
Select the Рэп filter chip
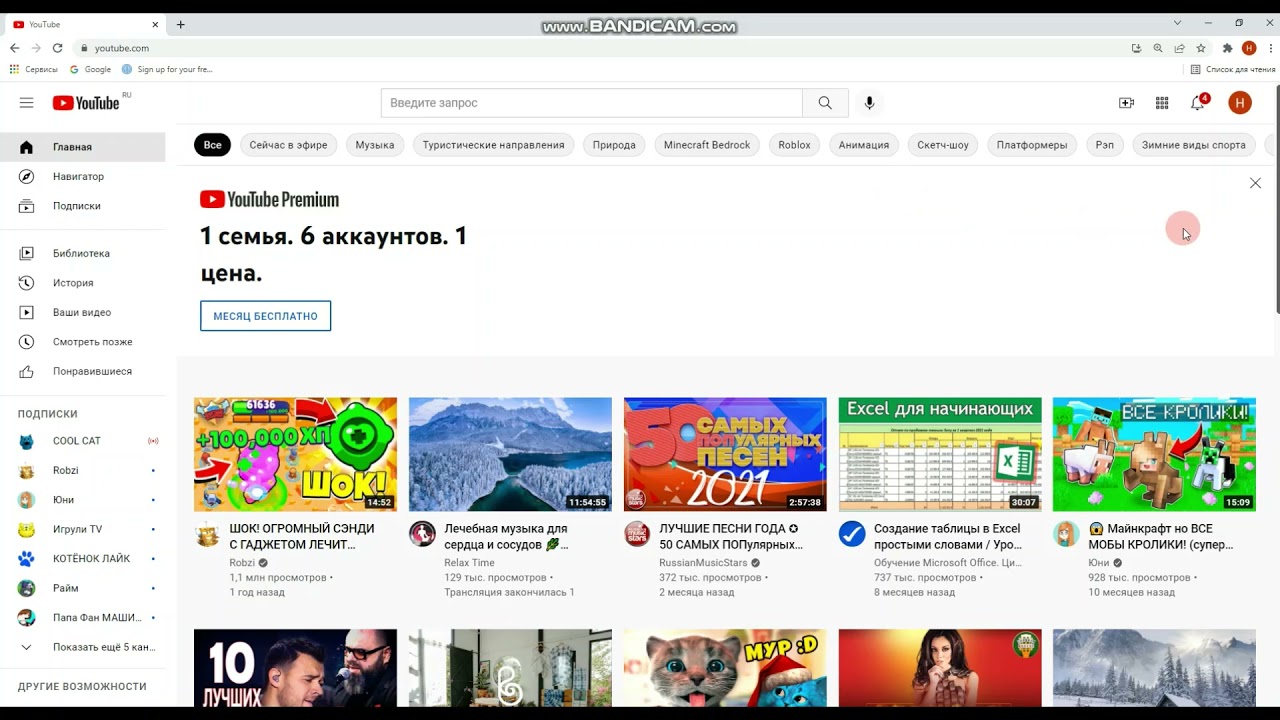pos(1105,145)
